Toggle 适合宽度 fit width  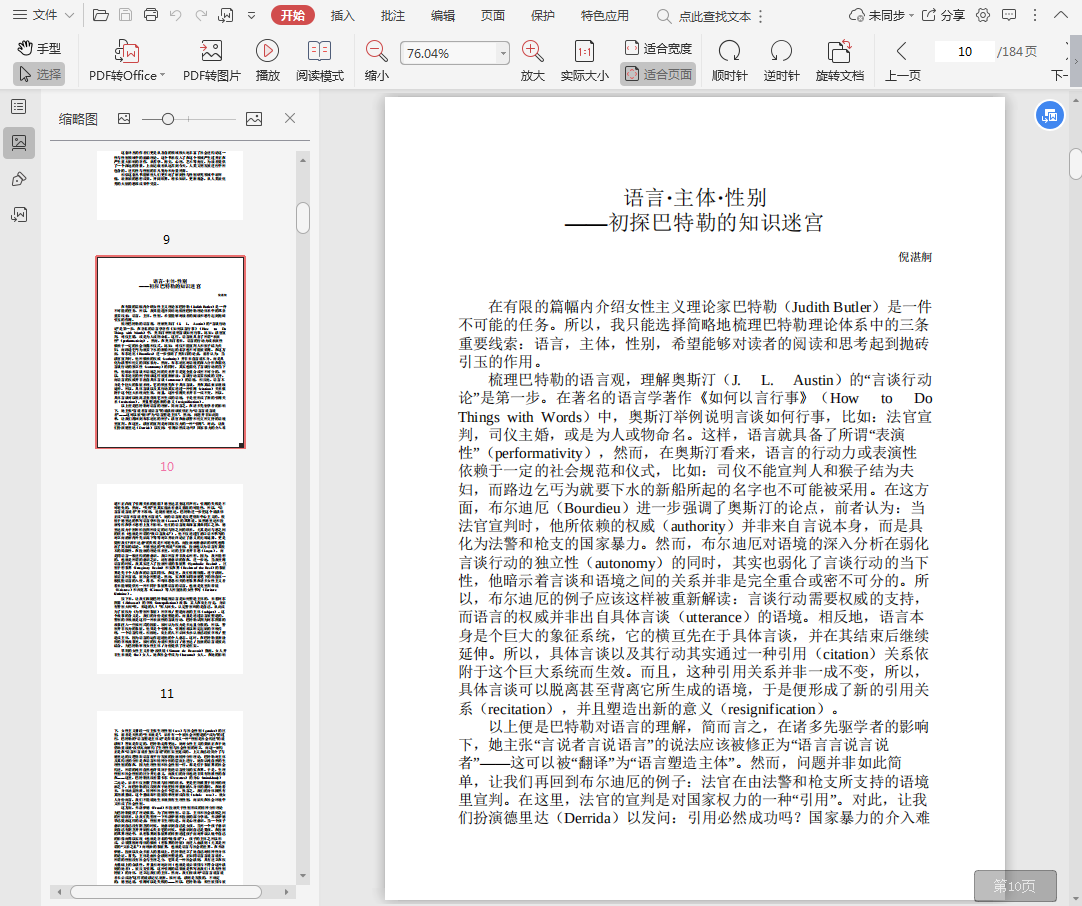coord(658,48)
